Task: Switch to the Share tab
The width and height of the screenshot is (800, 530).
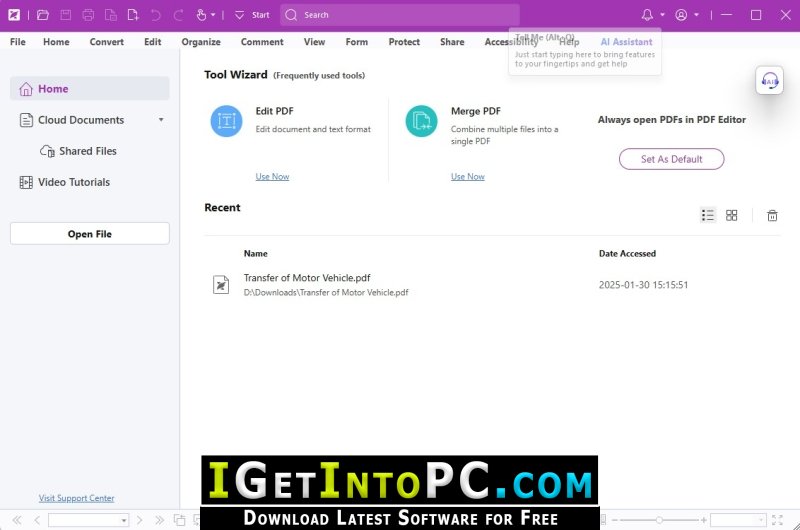Action: (452, 42)
